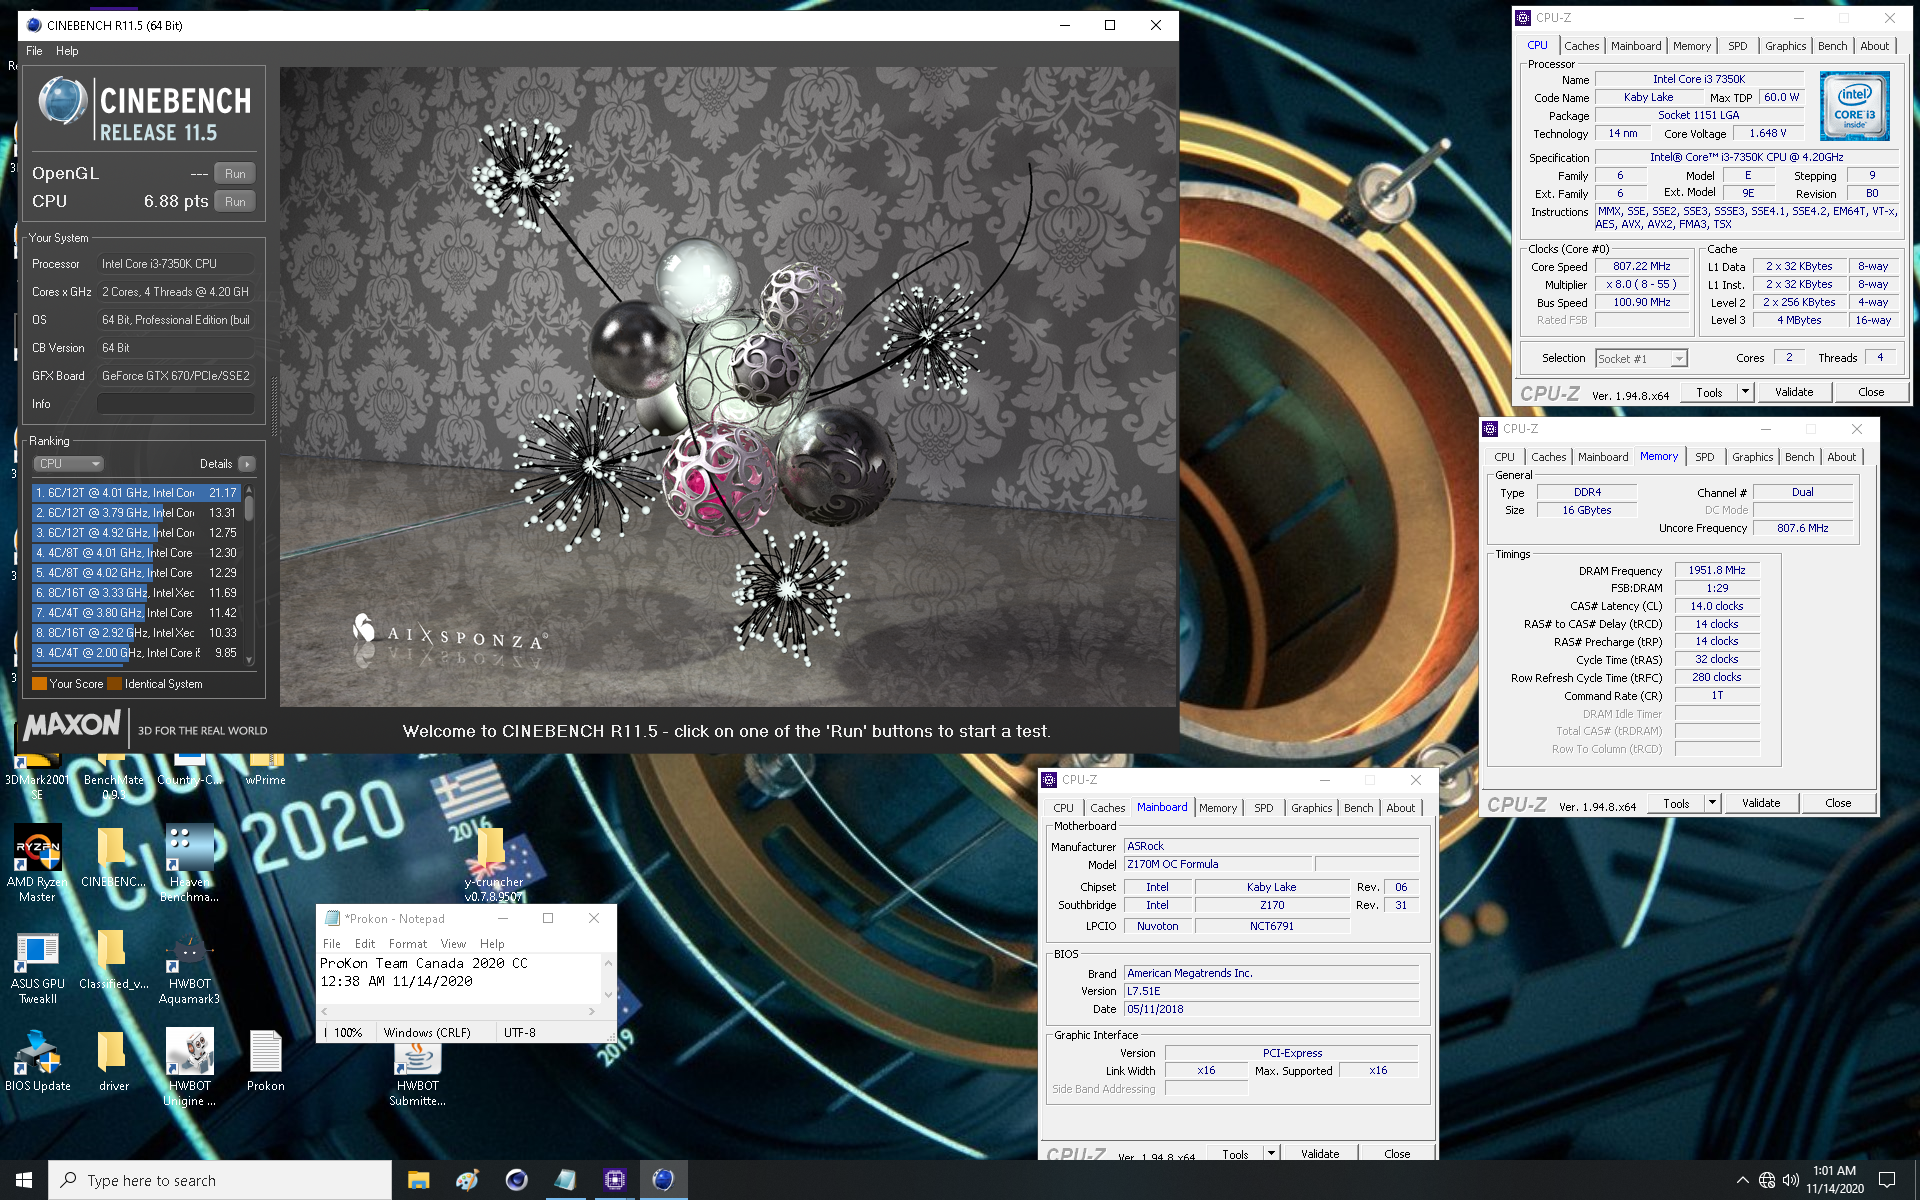The width and height of the screenshot is (1920, 1200).
Task: Select the CPU-Z taskbar icon
Action: (614, 1180)
